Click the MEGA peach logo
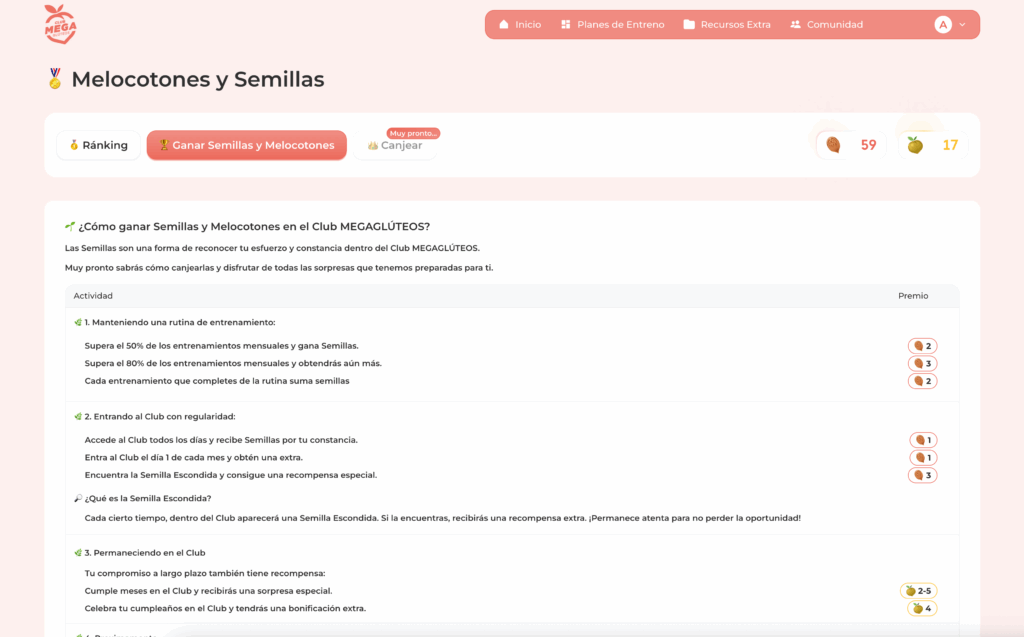 [x=60, y=24]
